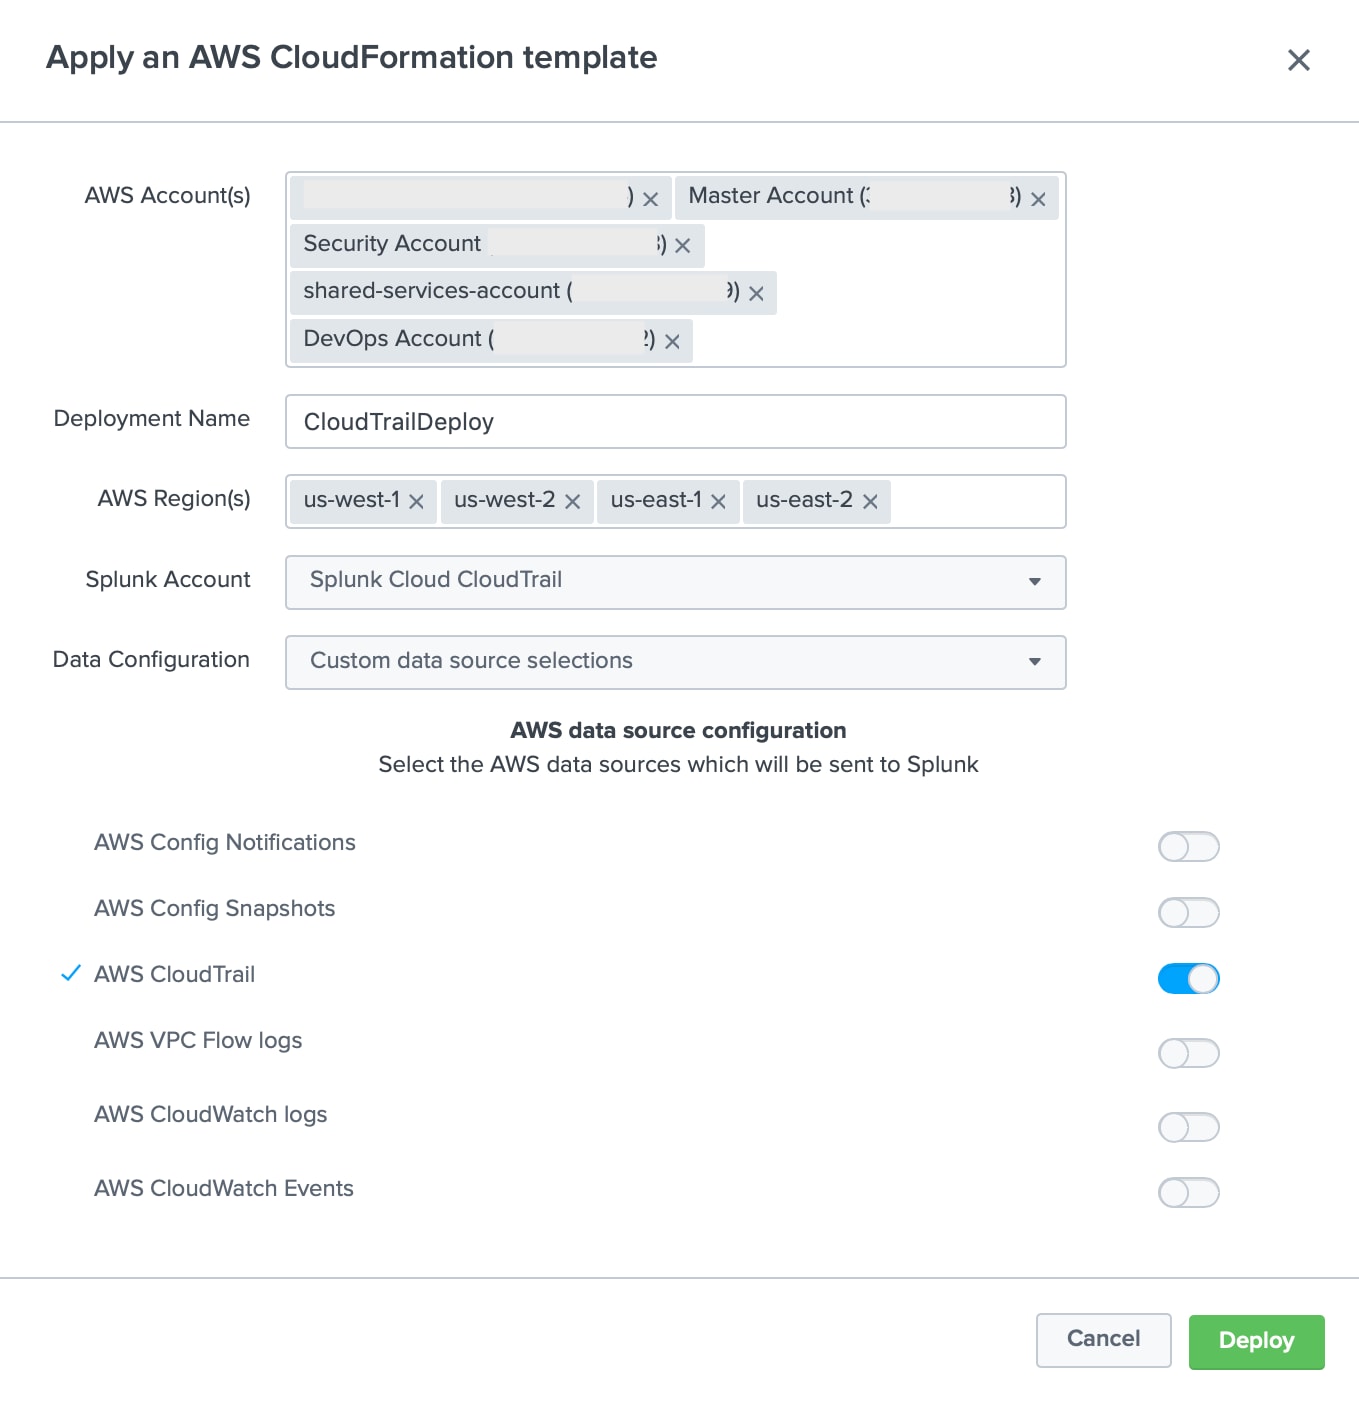Enable AWS VPC Flow logs toggle

[x=1189, y=1053]
